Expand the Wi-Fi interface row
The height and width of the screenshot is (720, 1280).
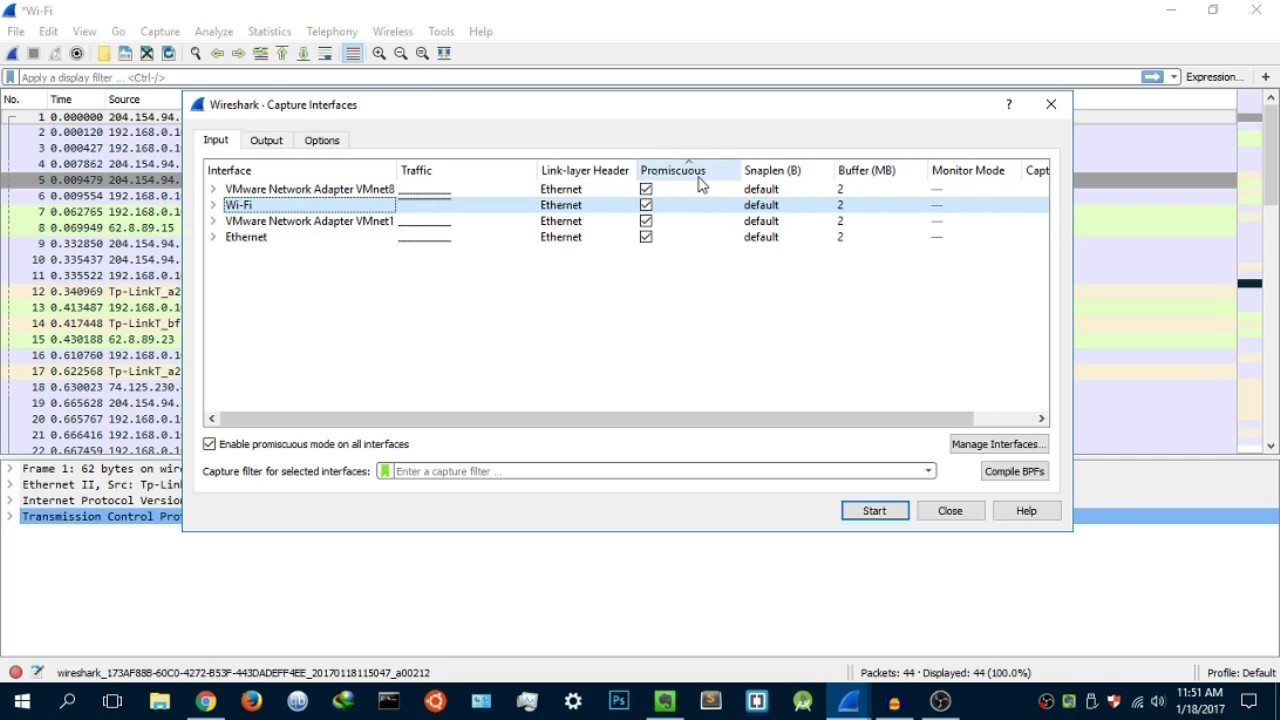click(x=213, y=205)
